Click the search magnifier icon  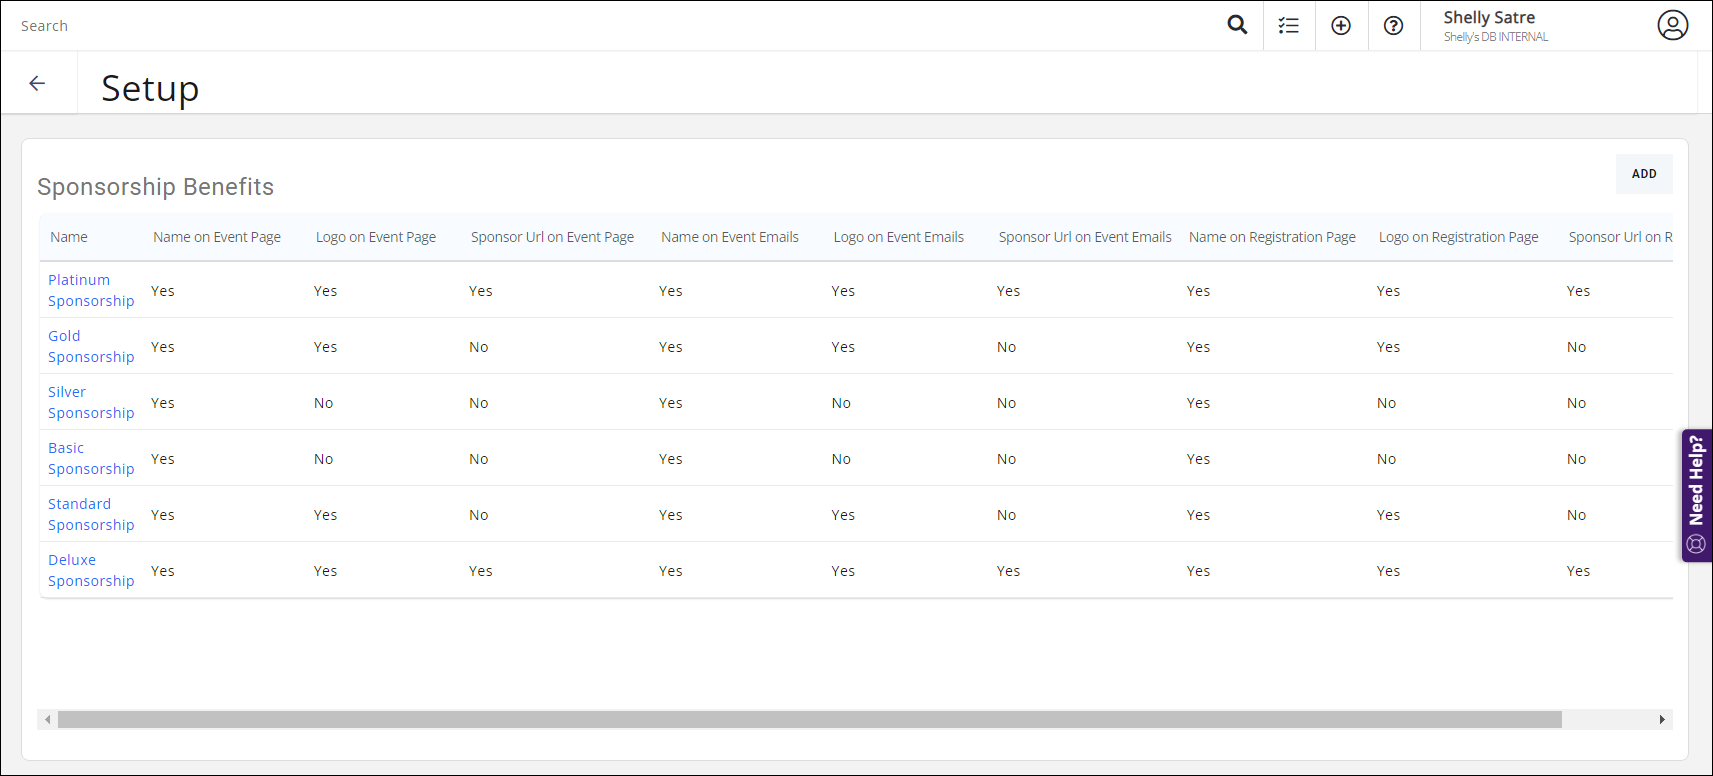tap(1237, 25)
